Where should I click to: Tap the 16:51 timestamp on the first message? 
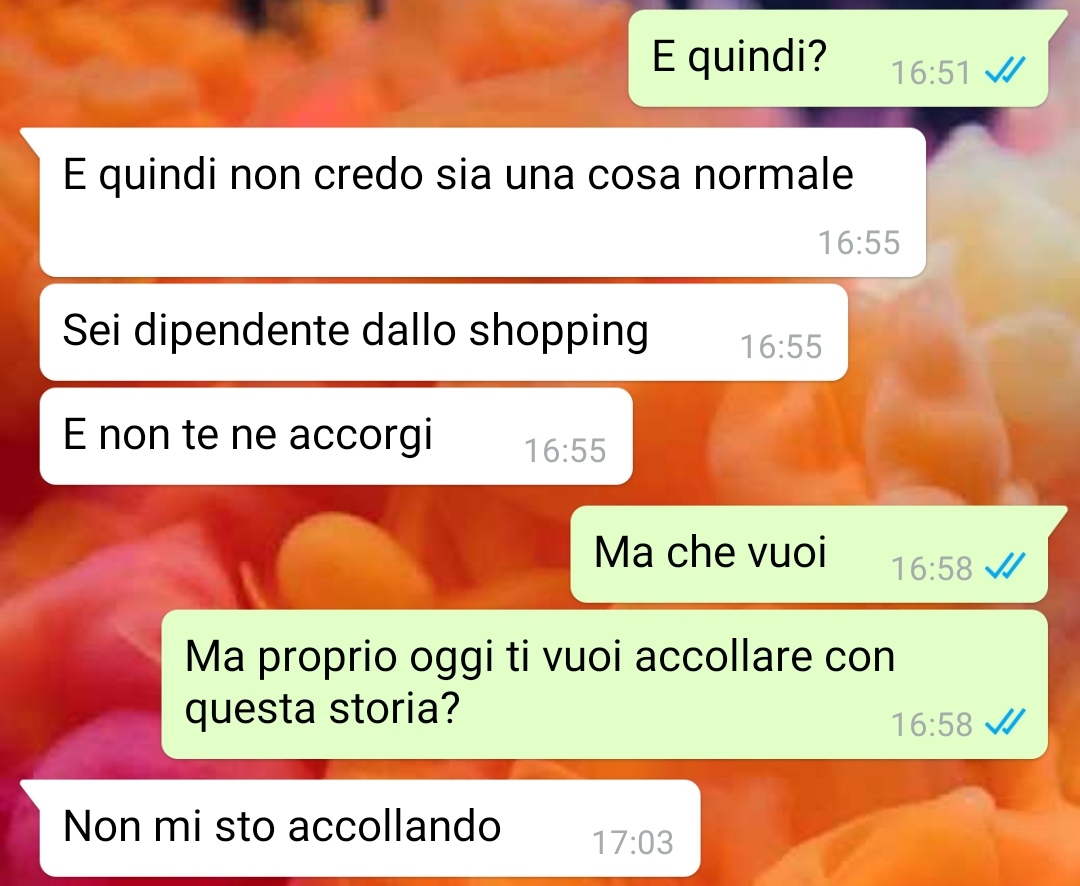point(931,72)
